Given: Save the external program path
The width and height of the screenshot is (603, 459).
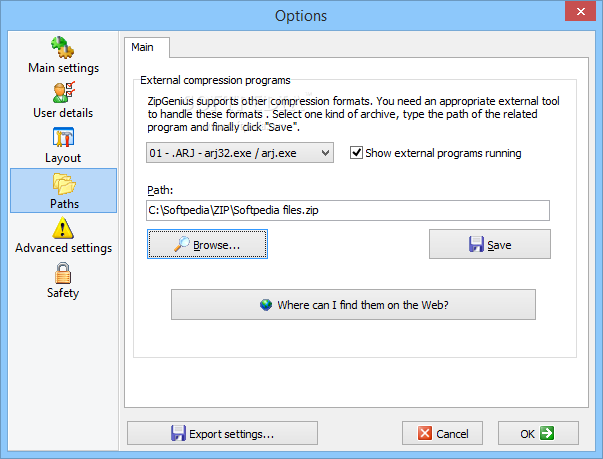Looking at the screenshot, I should [x=490, y=244].
